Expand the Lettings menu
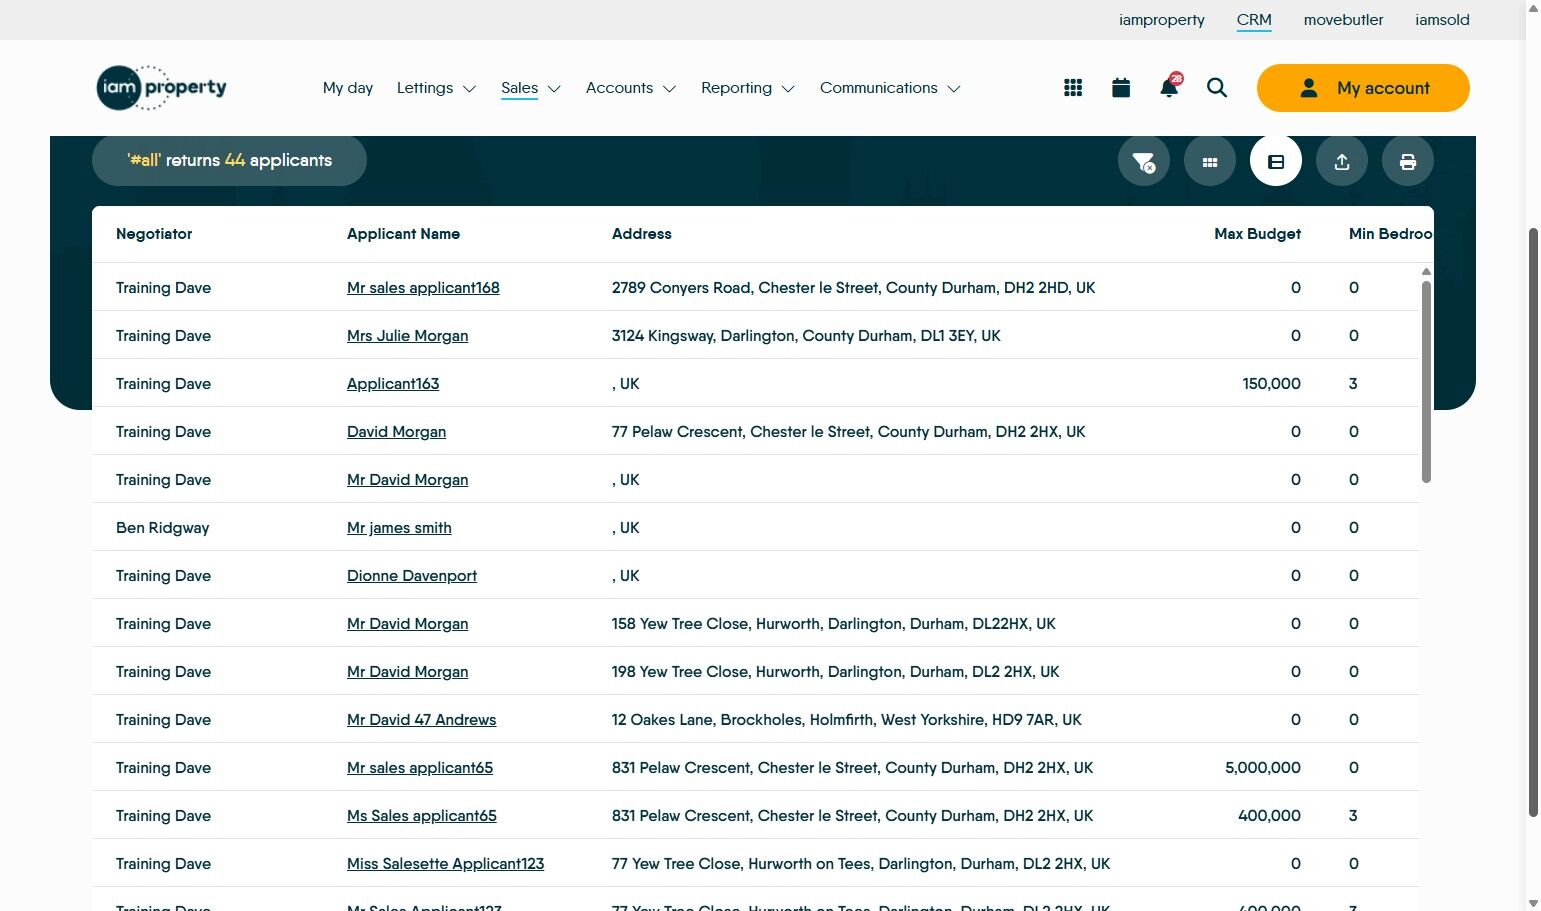Screen dimensions: 1541x911 (x=436, y=88)
